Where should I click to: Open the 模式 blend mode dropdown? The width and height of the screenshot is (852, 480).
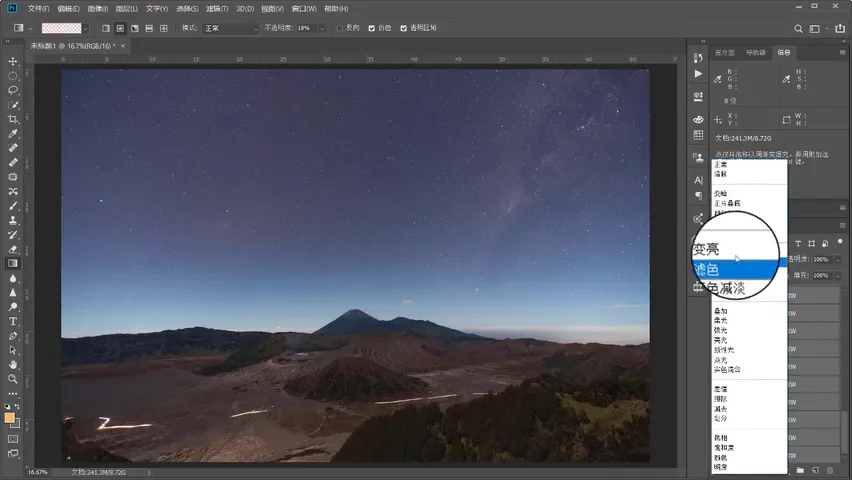click(x=230, y=28)
